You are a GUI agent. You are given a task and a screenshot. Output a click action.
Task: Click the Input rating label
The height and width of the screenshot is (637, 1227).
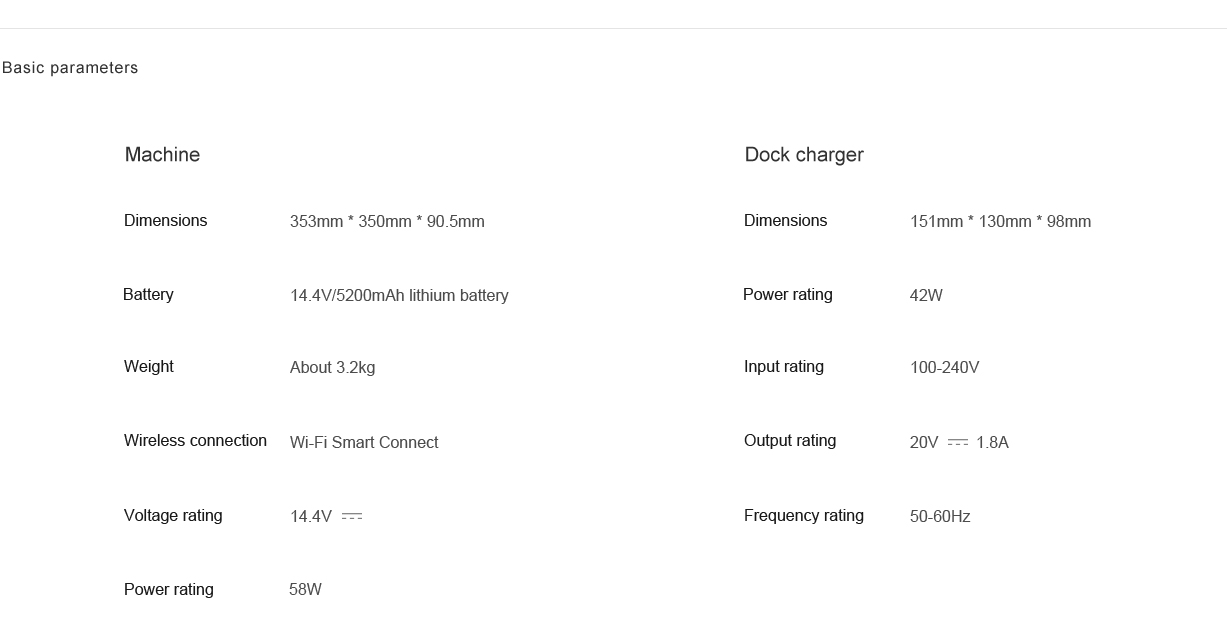point(784,367)
